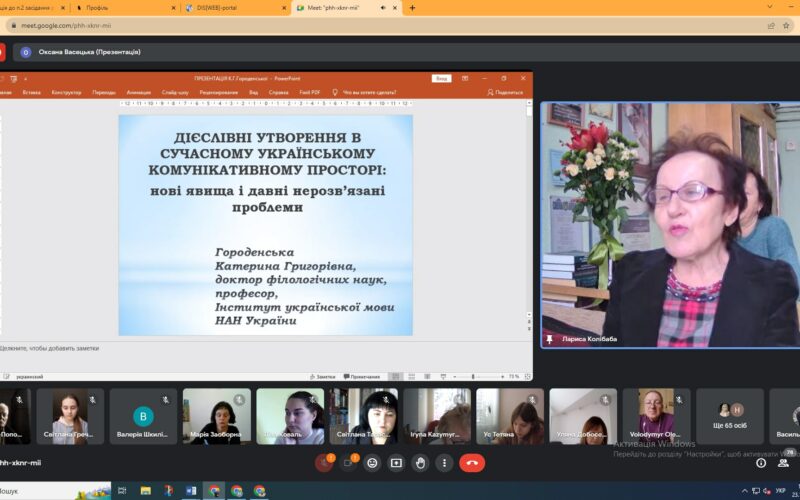Image resolution: width=800 pixels, height=500 pixels.
Task: Show the participants people panel
Action: pos(788,461)
